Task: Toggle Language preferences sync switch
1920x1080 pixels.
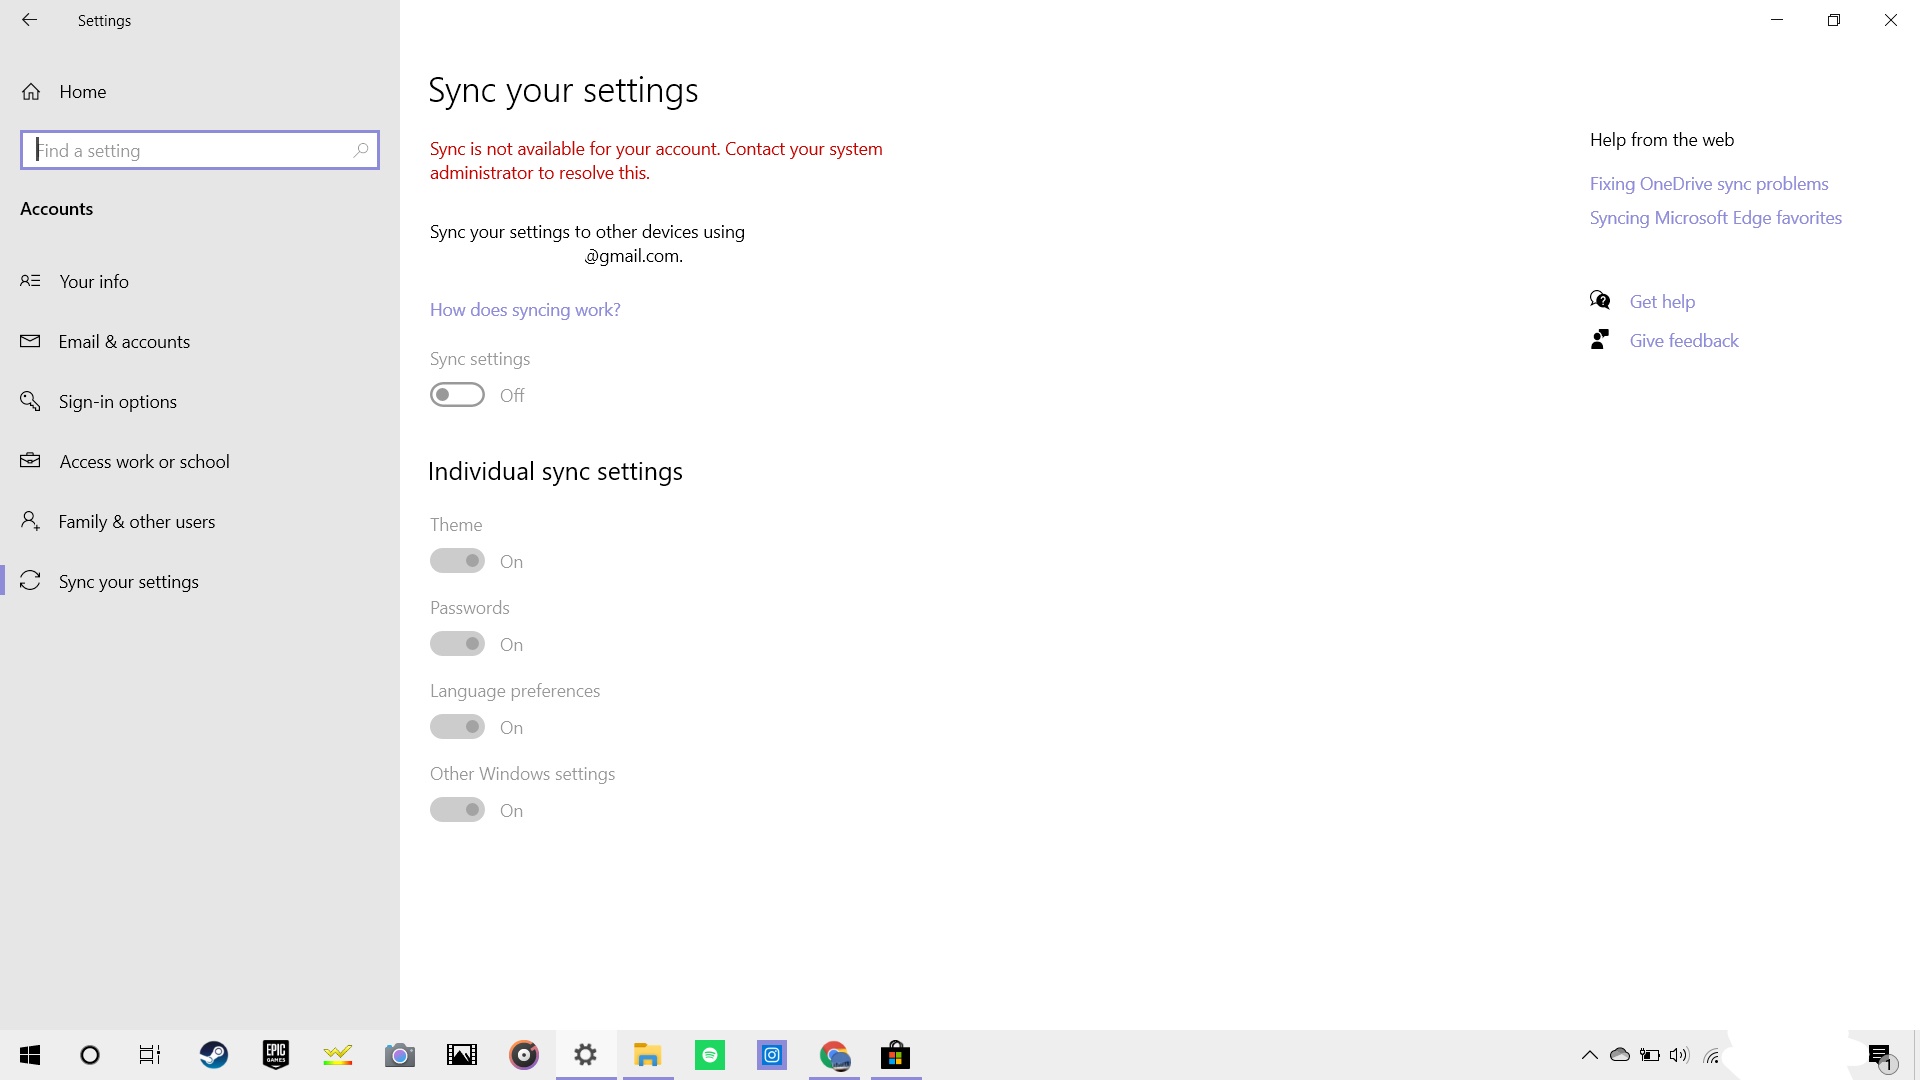Action: [457, 727]
